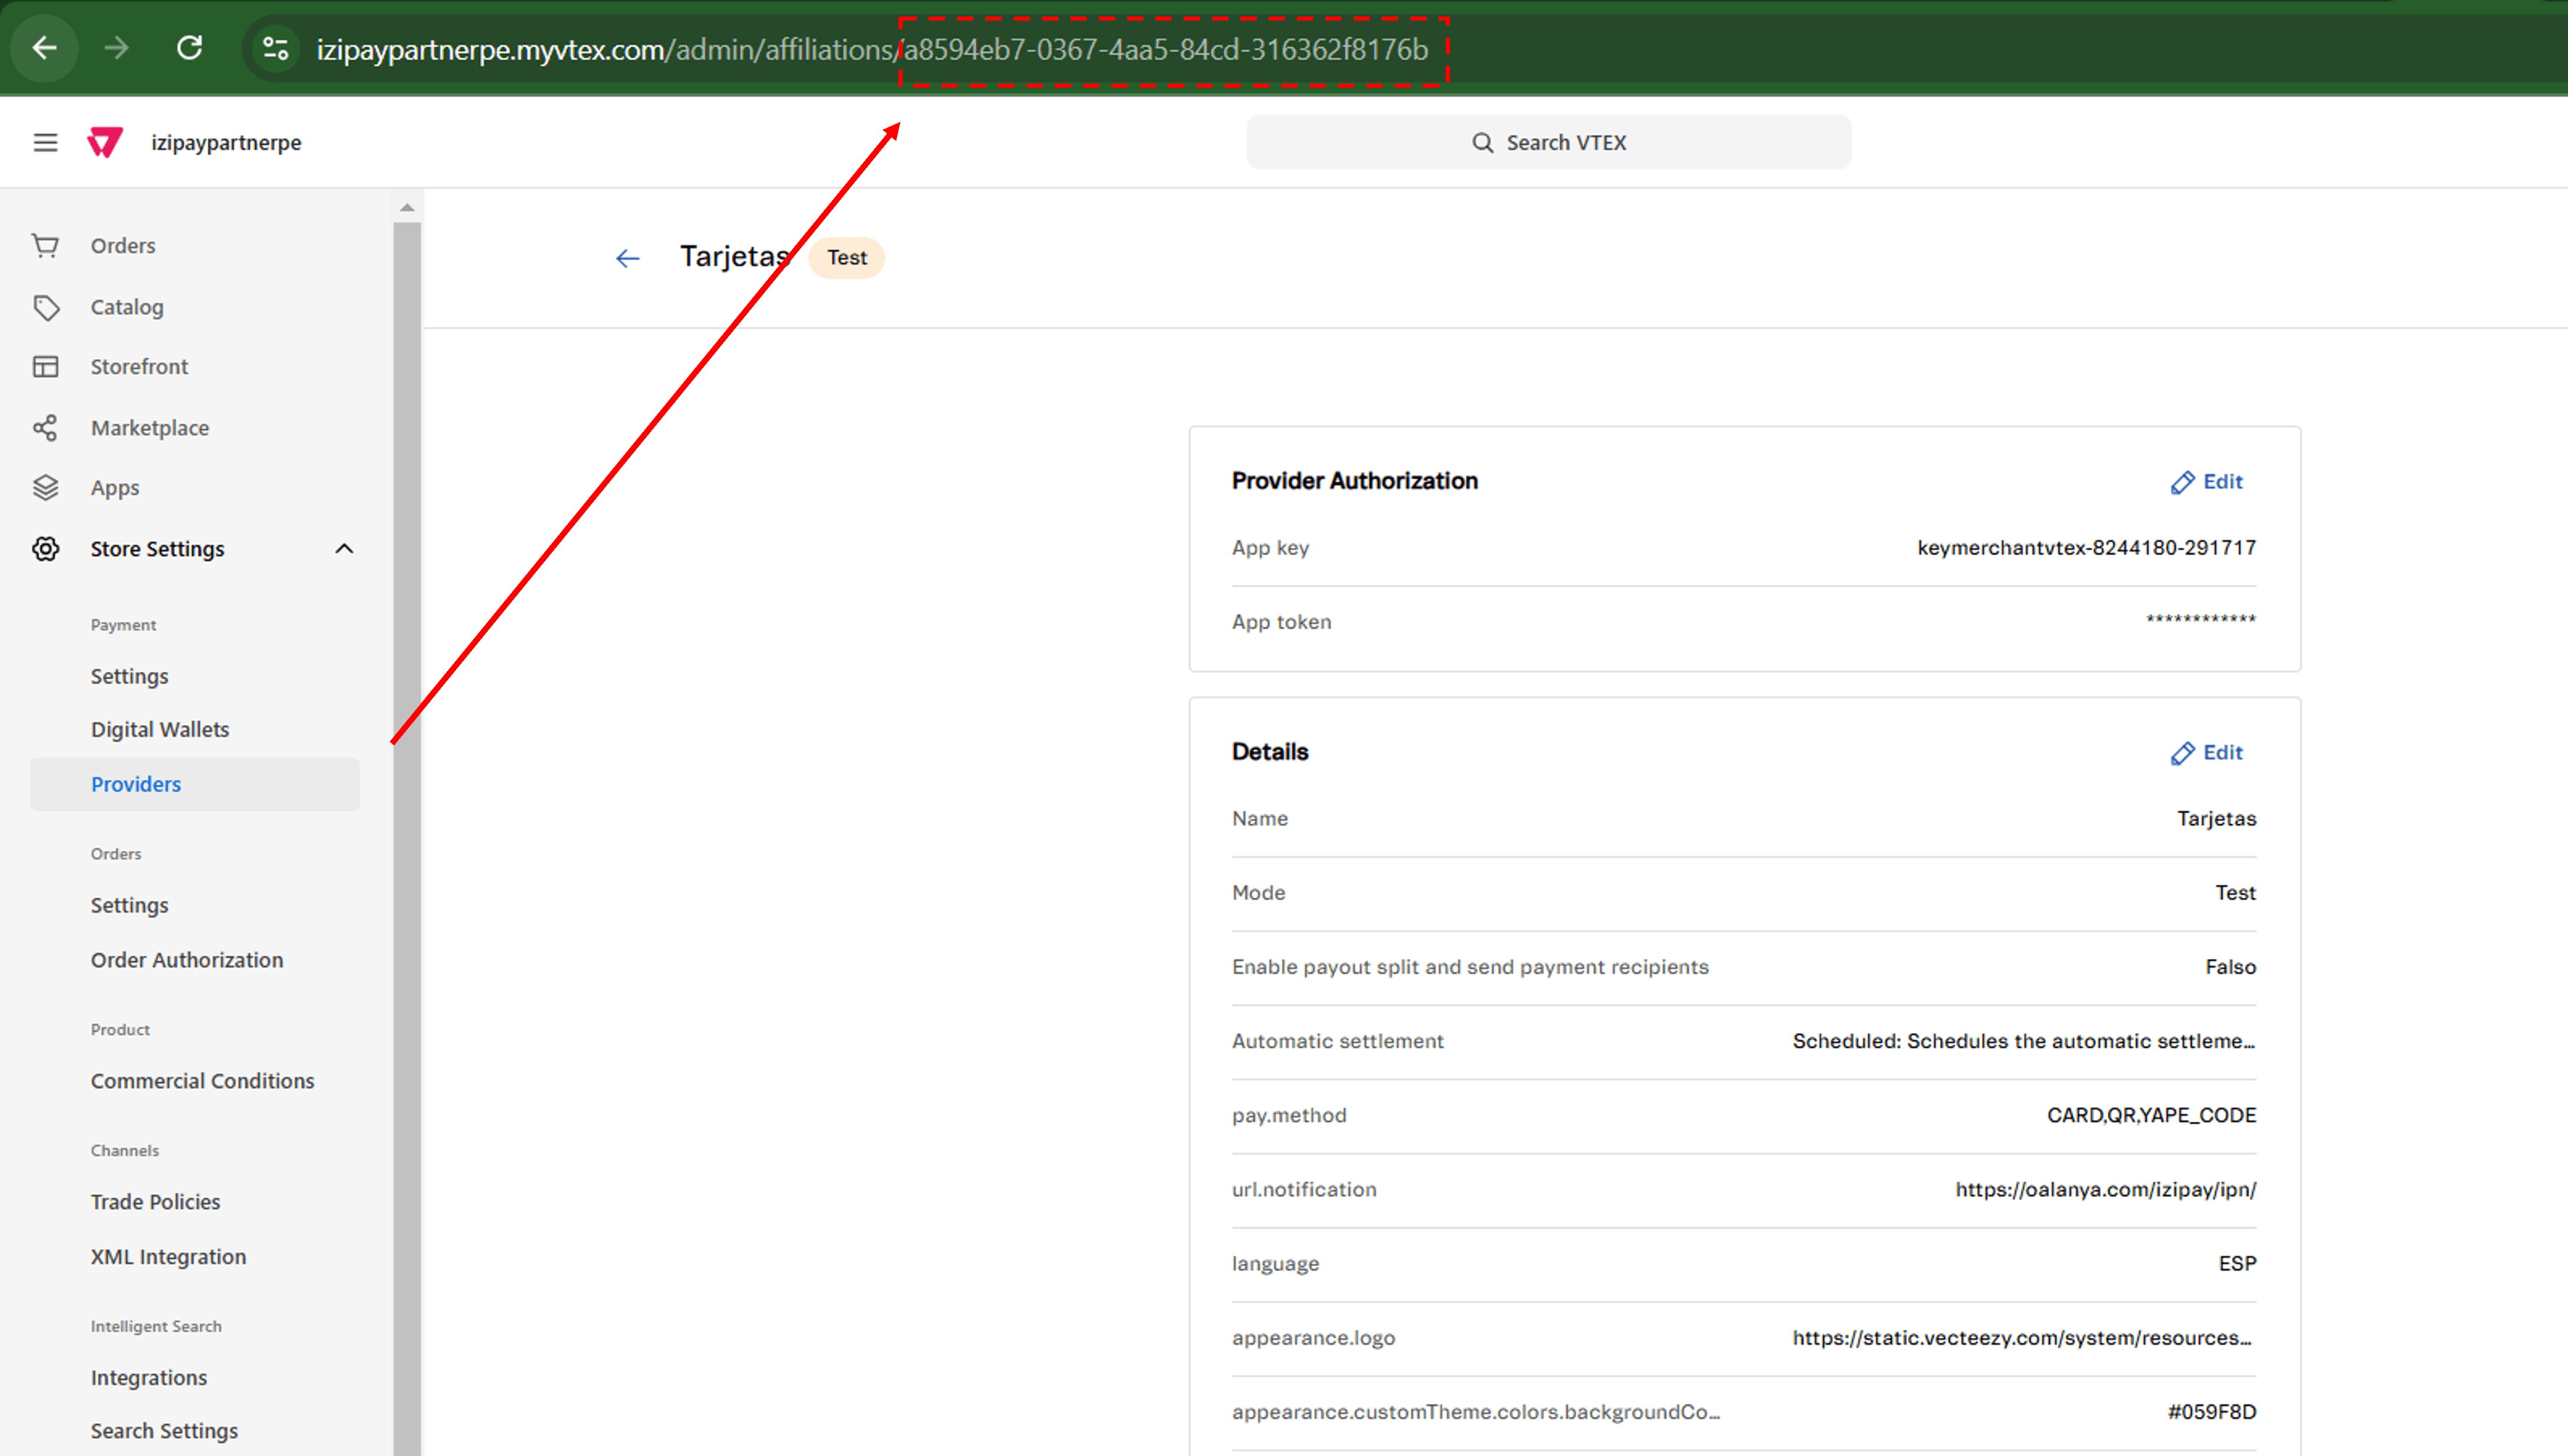Open Storefront in the sidebar
2568x1456 pixels.
click(139, 366)
